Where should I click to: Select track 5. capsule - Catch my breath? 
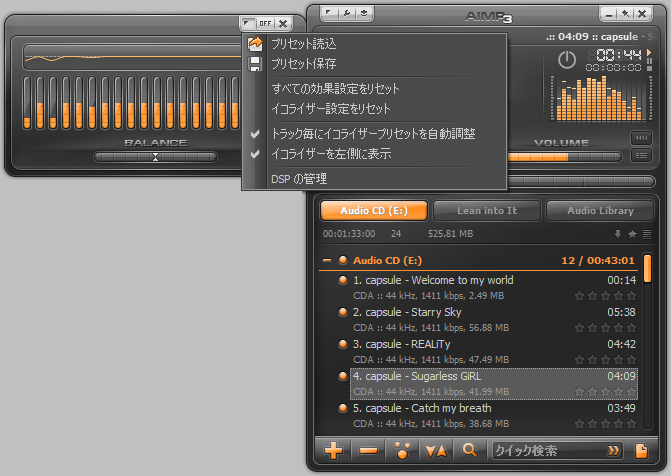pyautogui.click(x=494, y=416)
